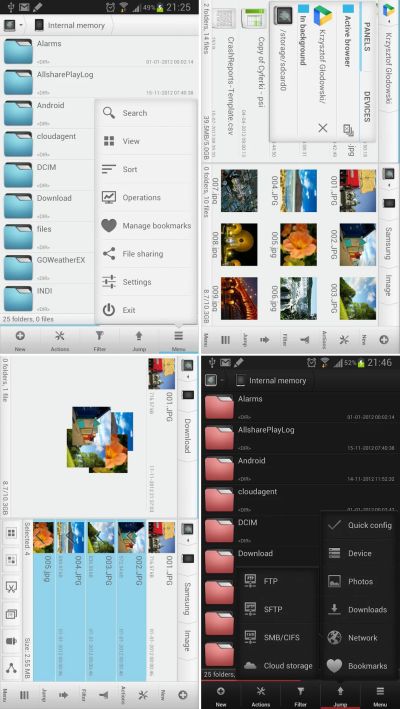This screenshot has height=709, width=400.
Task: Open blue Android folder in light-theme list
Action: point(47,113)
